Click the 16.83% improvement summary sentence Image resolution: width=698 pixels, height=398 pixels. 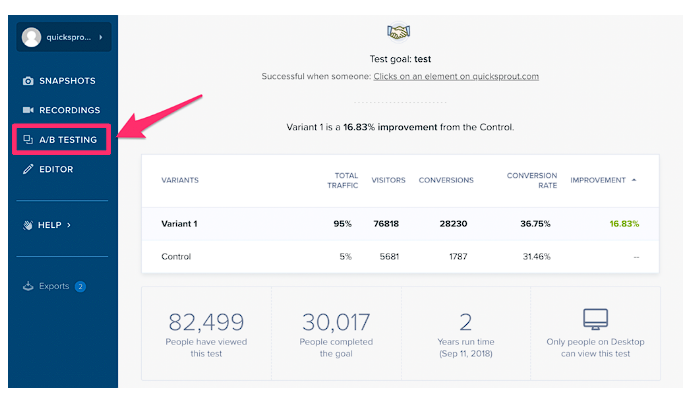[400, 127]
